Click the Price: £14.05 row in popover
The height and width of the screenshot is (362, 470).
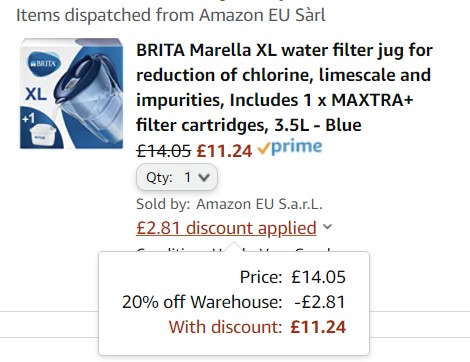click(293, 277)
